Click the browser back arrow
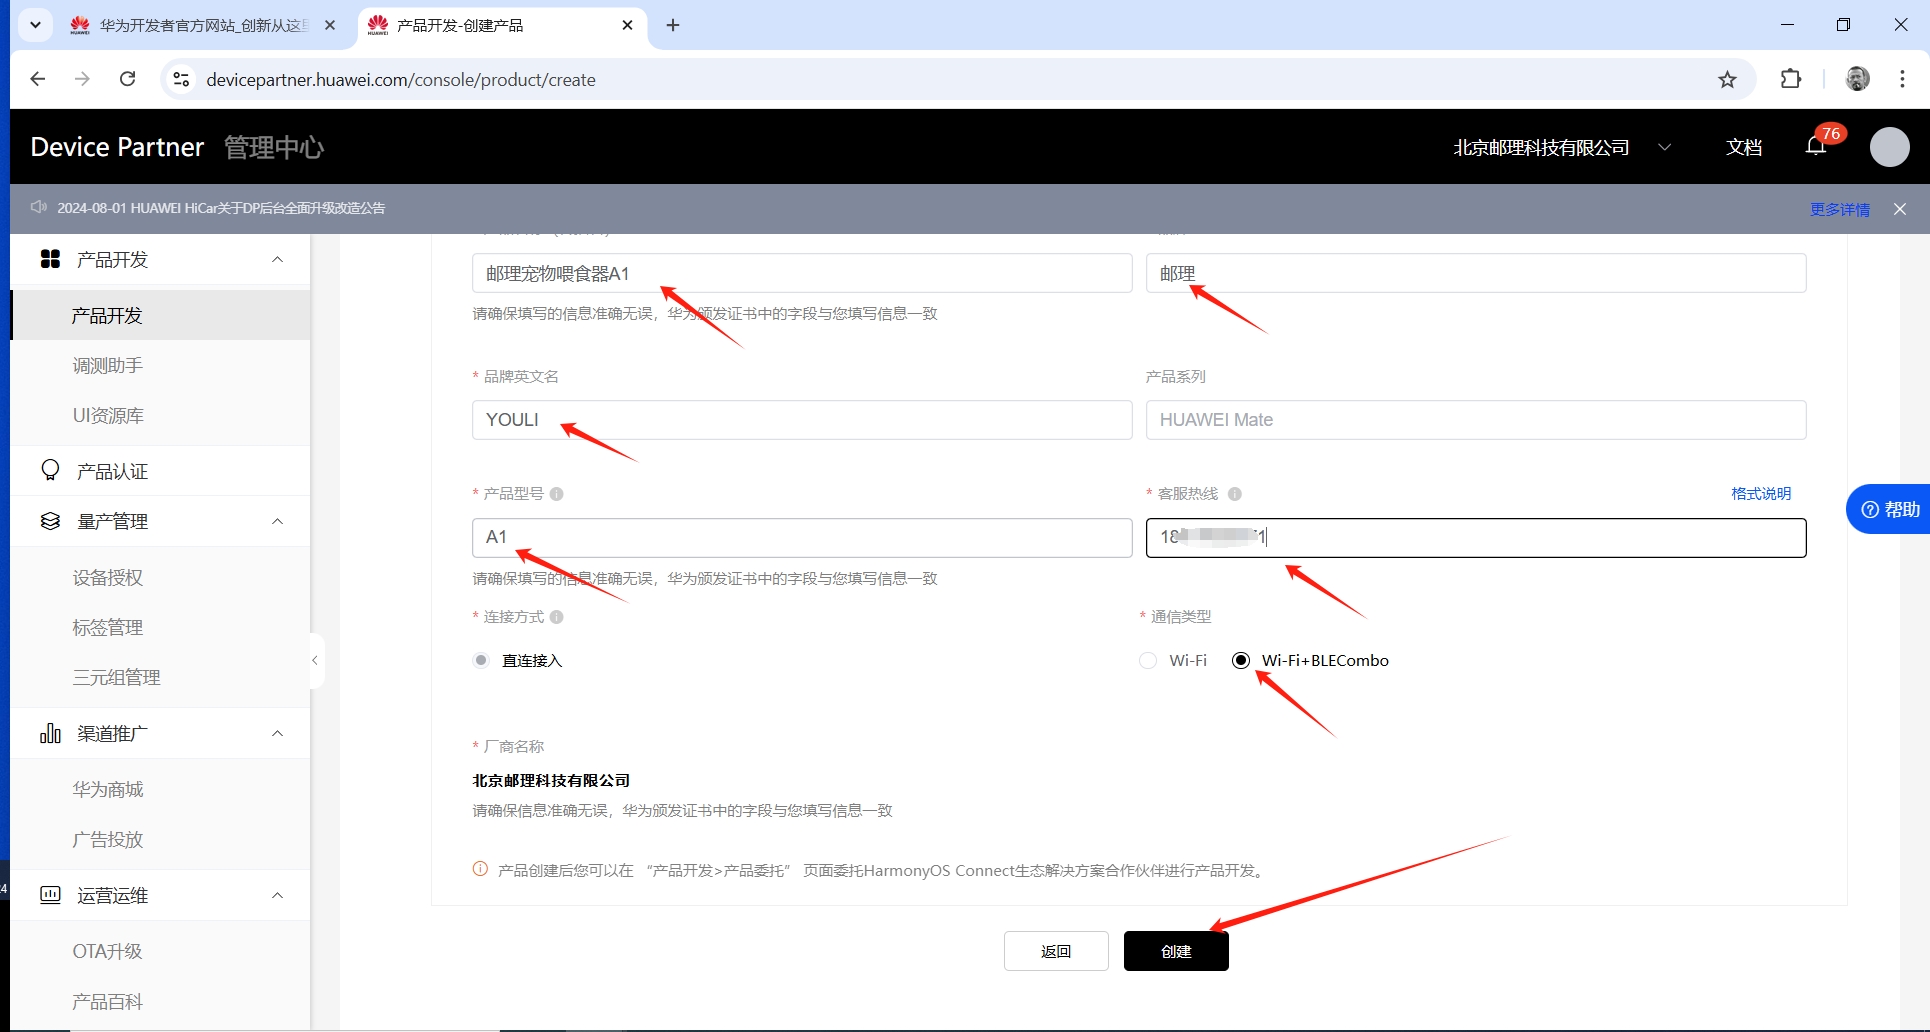This screenshot has width=1930, height=1032. (x=38, y=79)
